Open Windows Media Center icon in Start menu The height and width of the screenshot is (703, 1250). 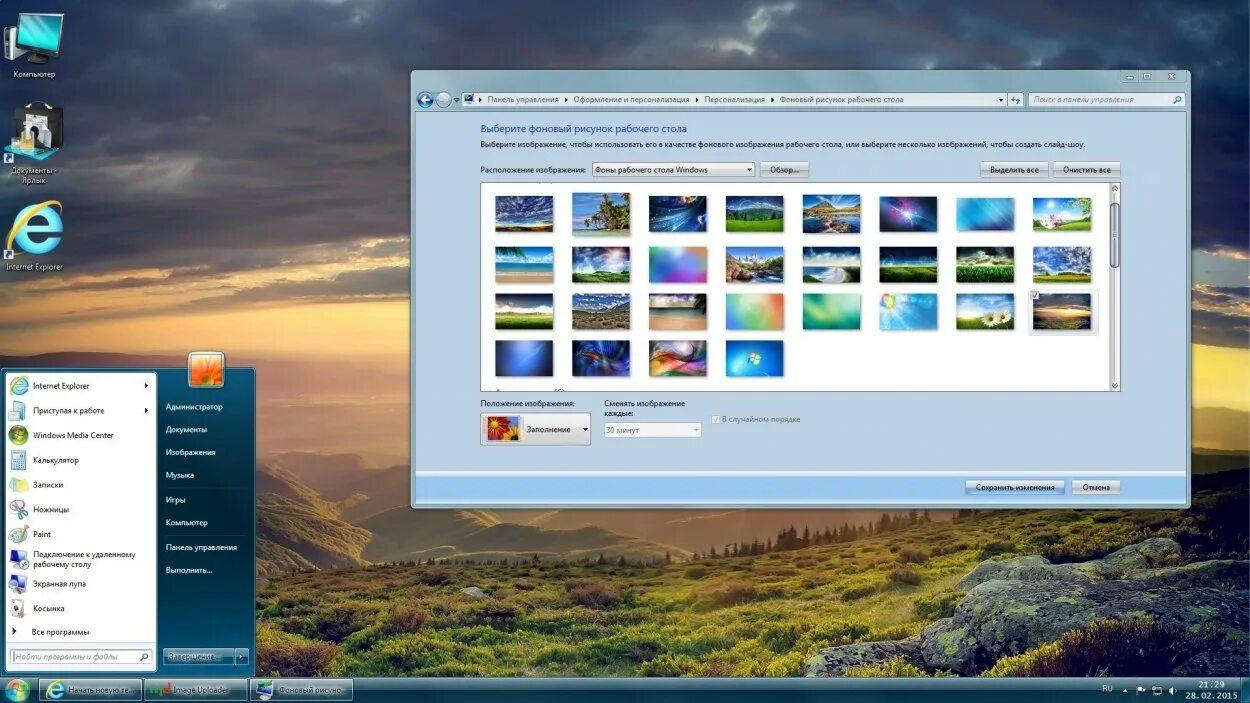[x=19, y=435]
